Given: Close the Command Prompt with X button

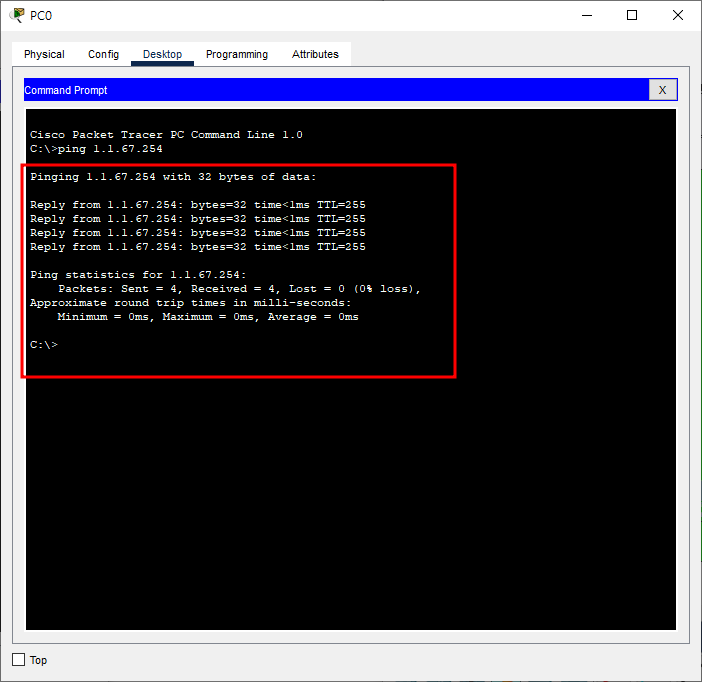Looking at the screenshot, I should pos(662,90).
